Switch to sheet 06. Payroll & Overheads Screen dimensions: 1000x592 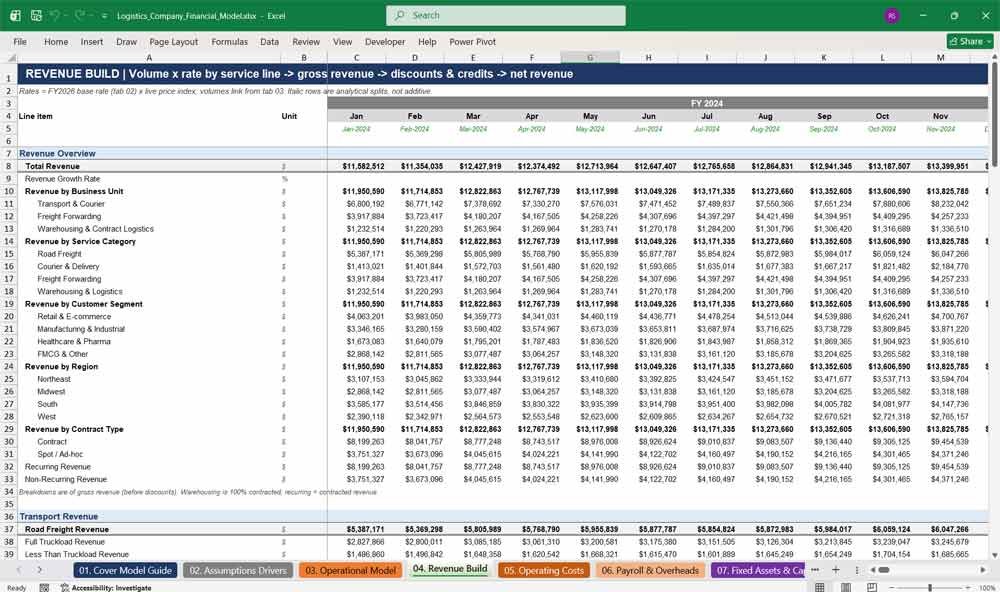point(650,570)
